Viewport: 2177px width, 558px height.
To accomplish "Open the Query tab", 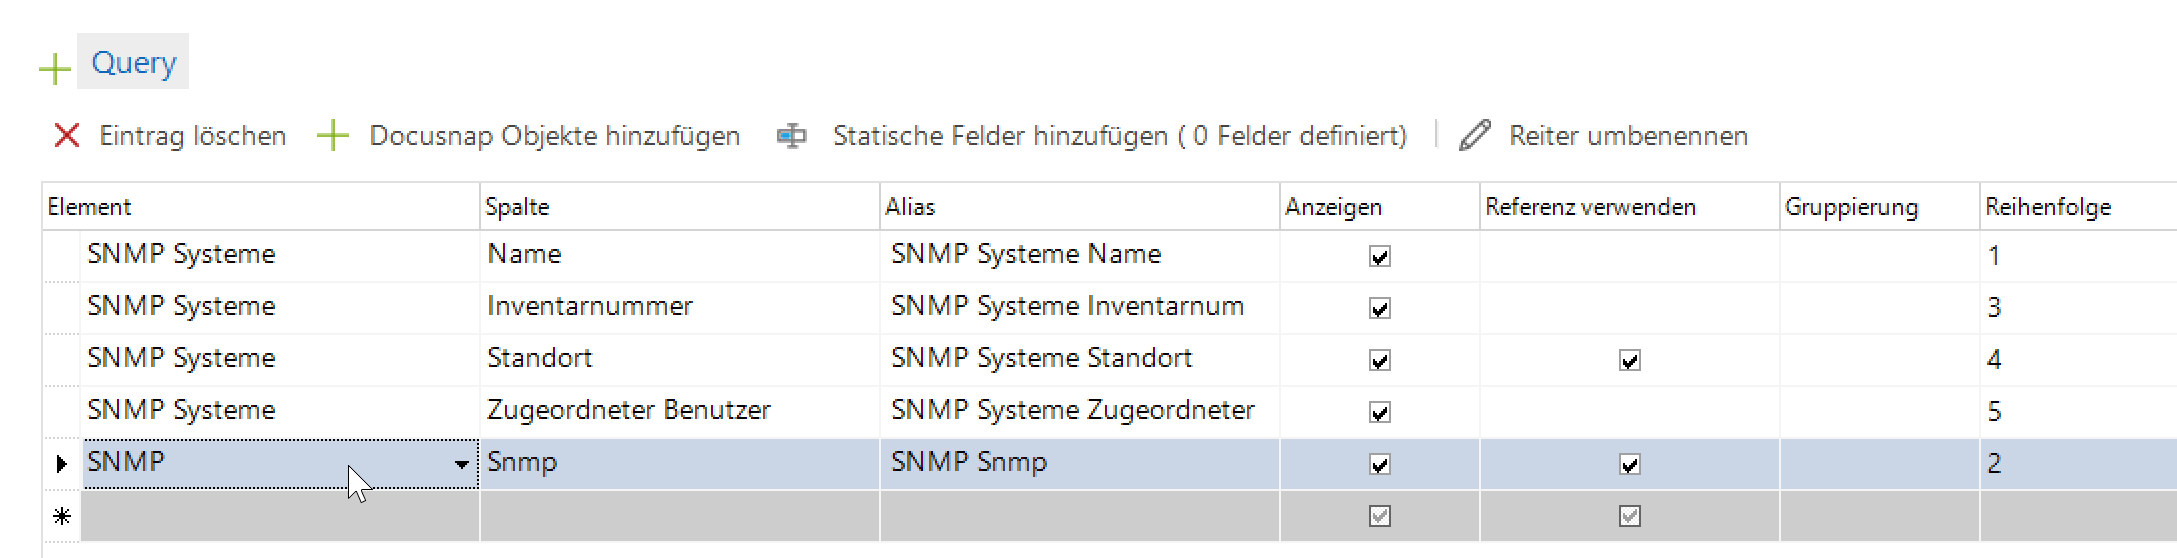I will [x=133, y=62].
